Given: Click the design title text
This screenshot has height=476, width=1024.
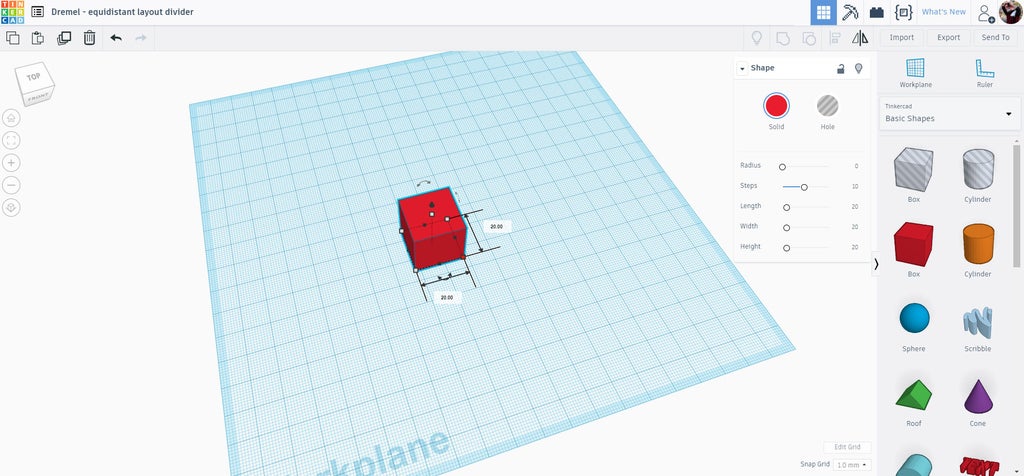Looking at the screenshot, I should [x=122, y=12].
